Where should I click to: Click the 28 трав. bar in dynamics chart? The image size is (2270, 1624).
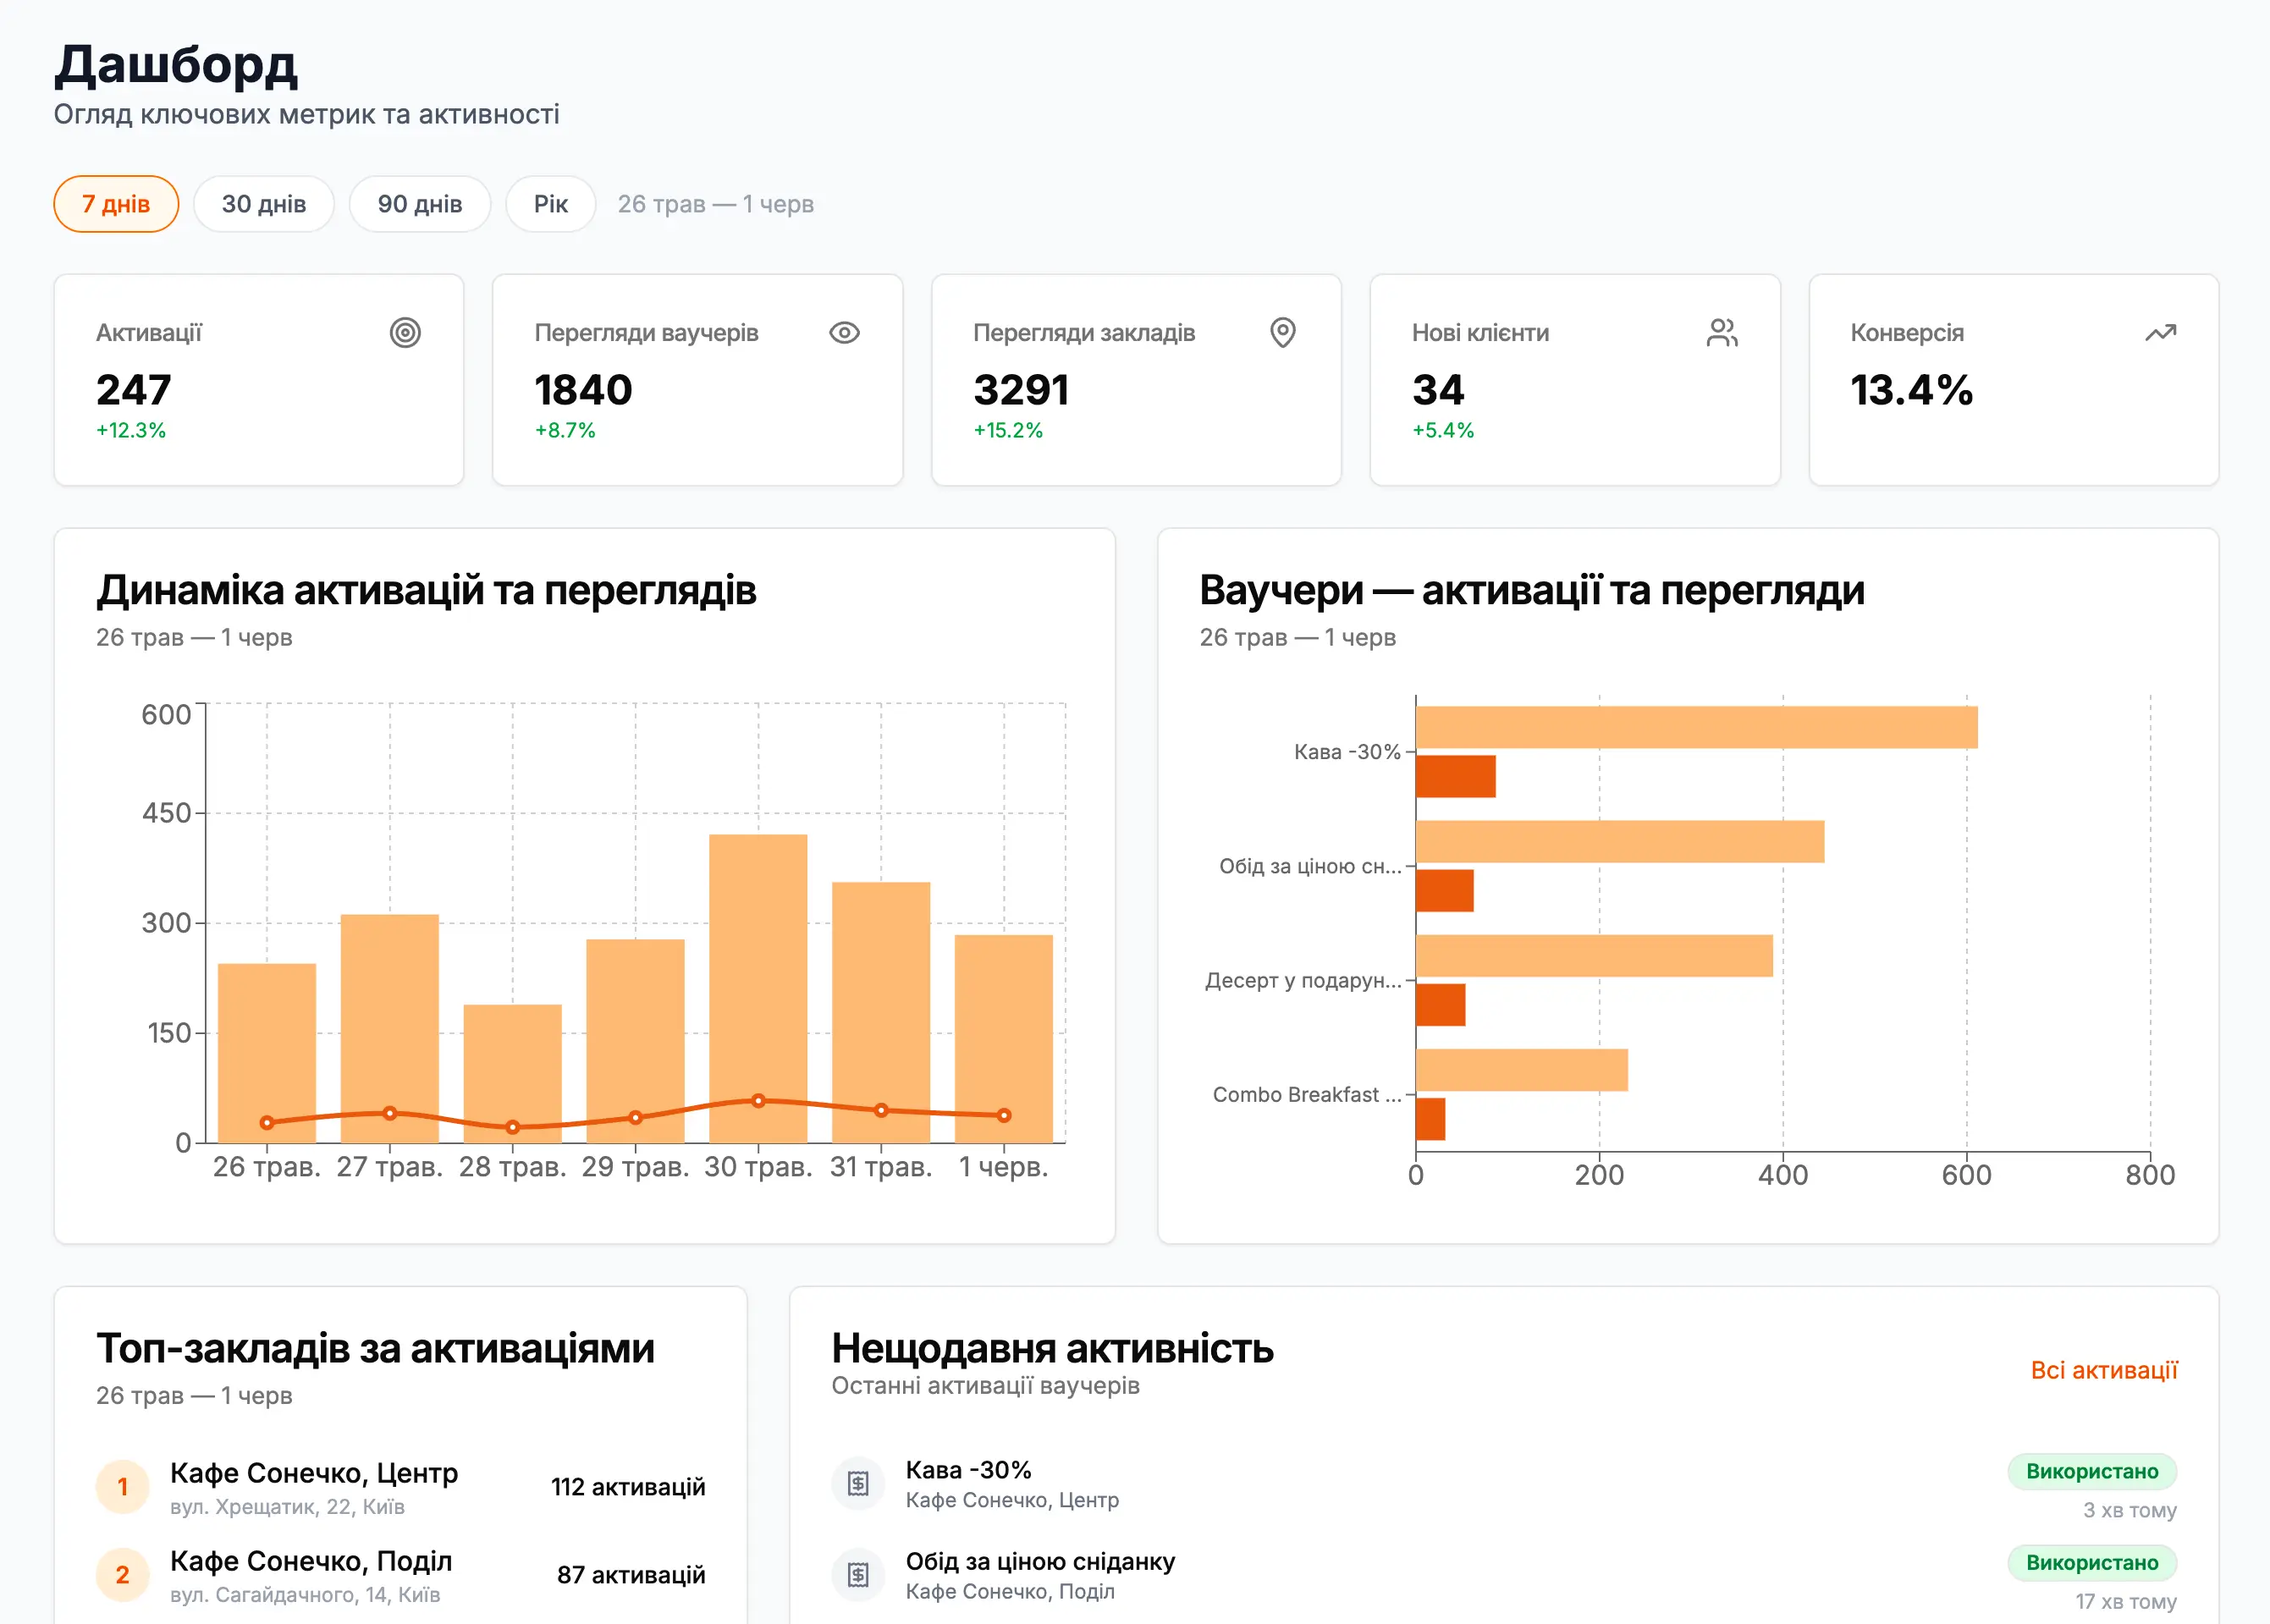tap(512, 1073)
